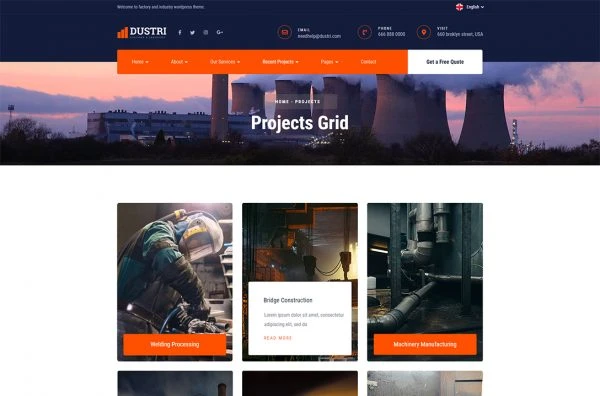600x396 pixels.
Task: Click the phone circle icon
Action: 364,33
